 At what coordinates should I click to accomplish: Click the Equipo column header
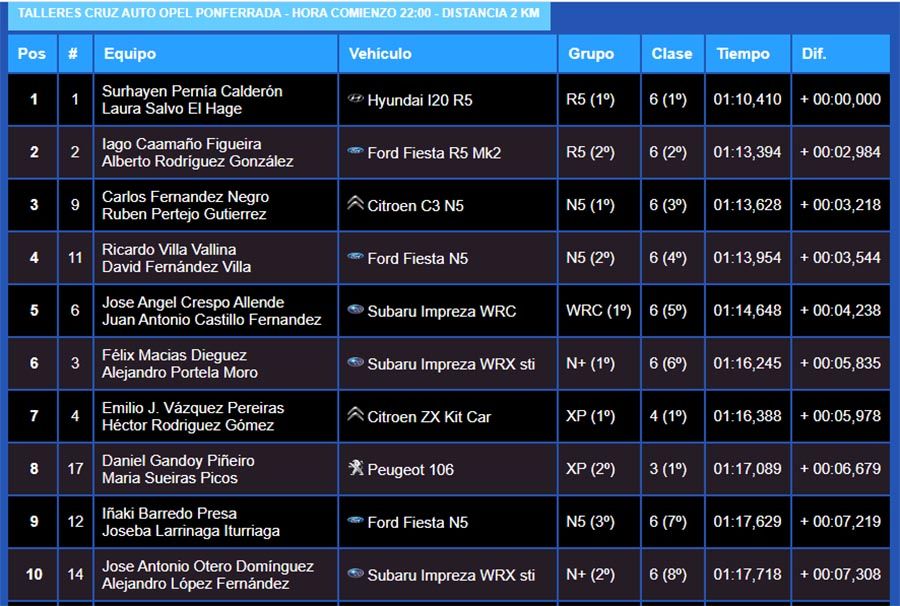pos(130,54)
